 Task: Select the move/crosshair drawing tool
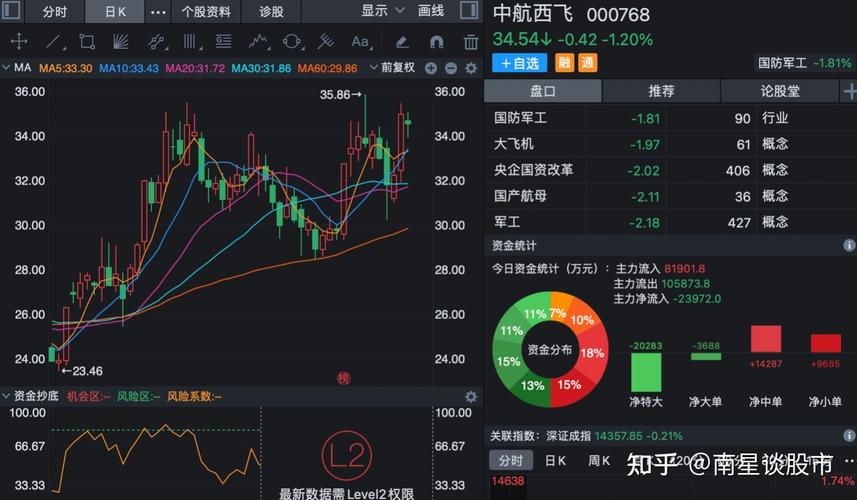tap(19, 42)
